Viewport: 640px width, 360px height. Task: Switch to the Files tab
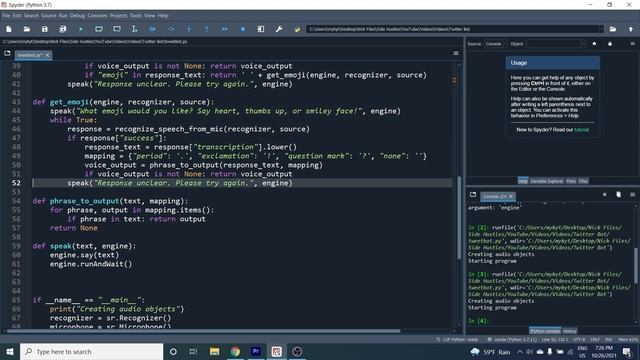pos(583,181)
